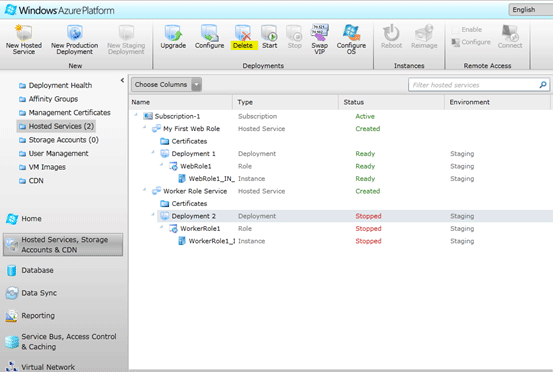Start the selected deployment

click(x=269, y=37)
